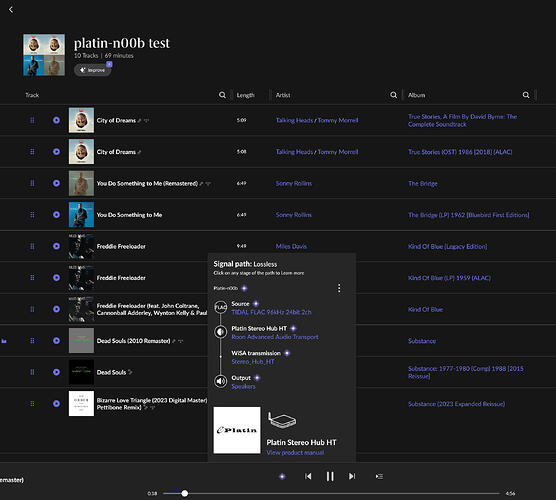Pause playback
The image size is (556, 500).
(x=330, y=476)
